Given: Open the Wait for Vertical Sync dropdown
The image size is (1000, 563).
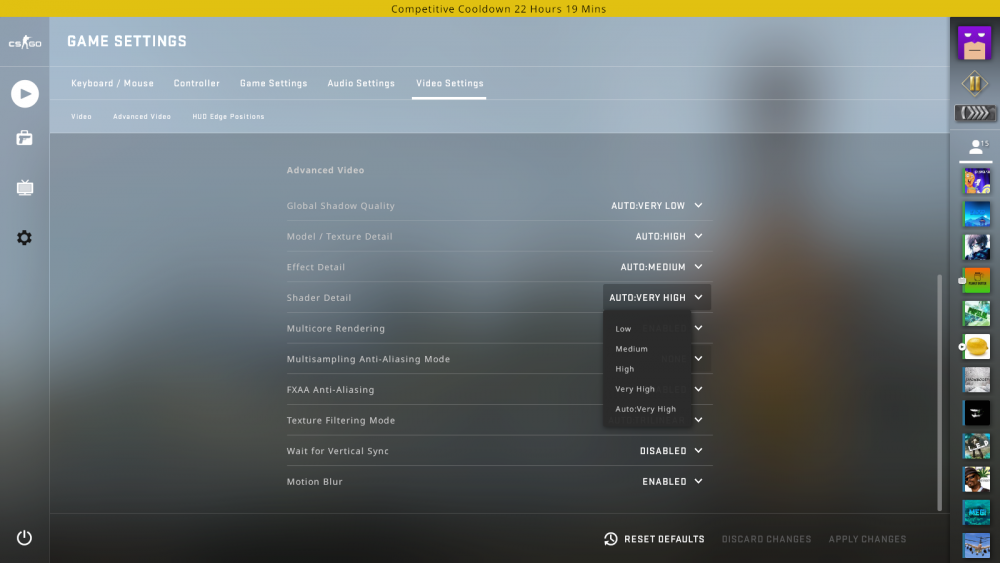Looking at the screenshot, I should 671,451.
